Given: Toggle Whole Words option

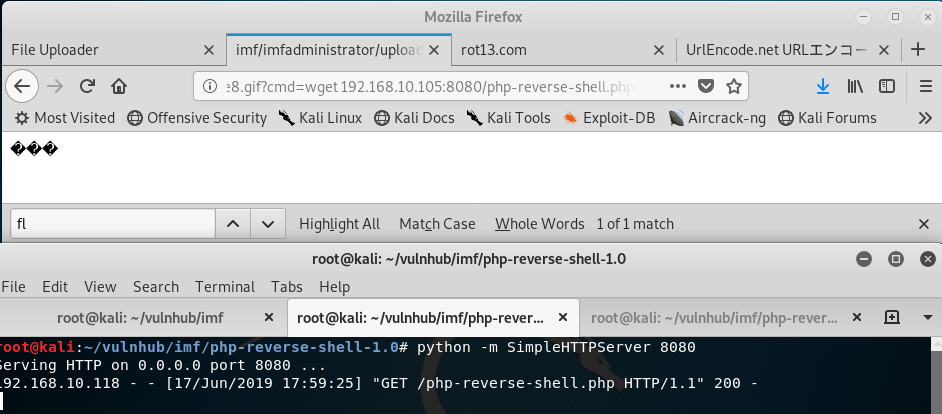Looking at the screenshot, I should [539, 224].
